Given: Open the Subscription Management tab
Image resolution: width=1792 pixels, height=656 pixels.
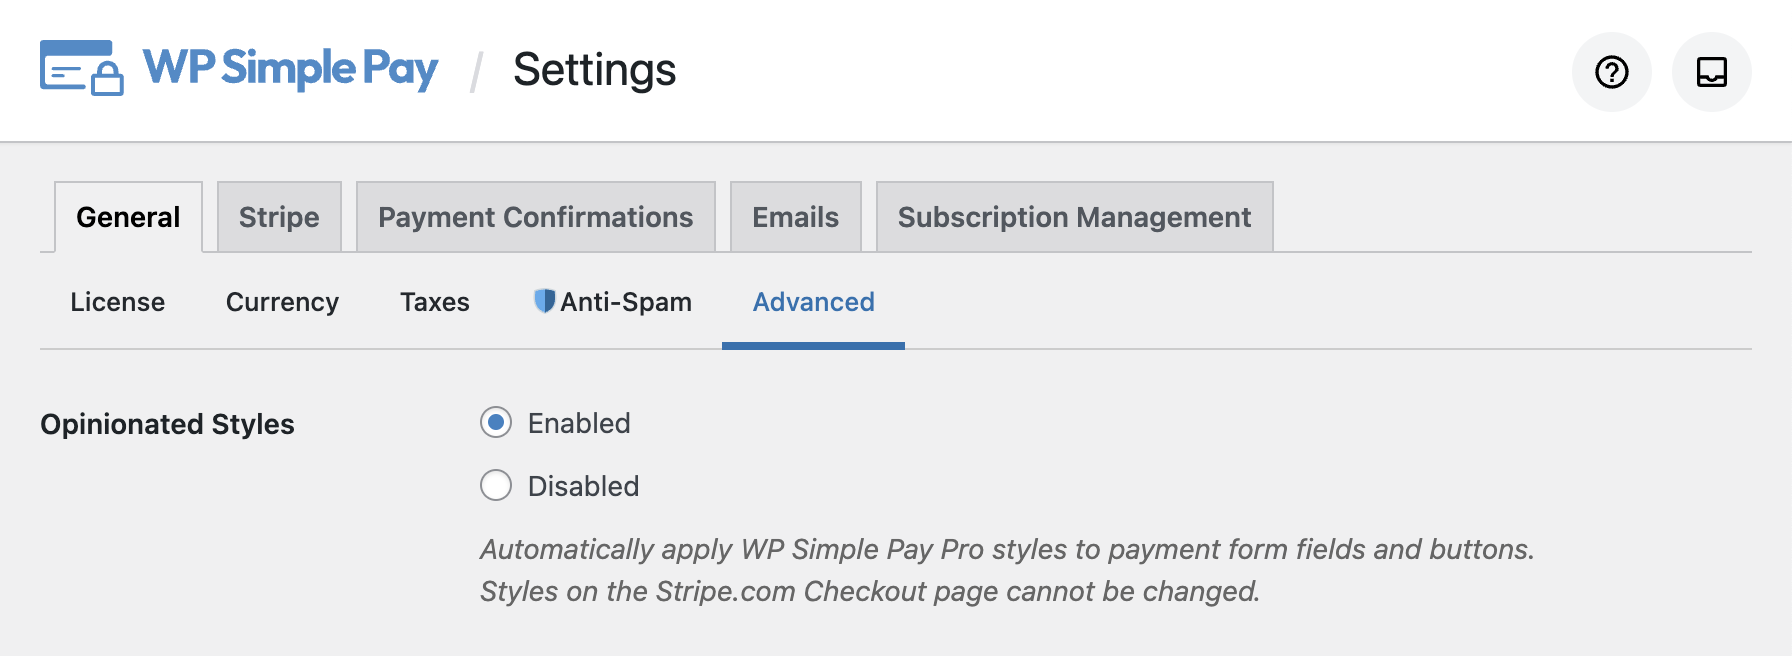Looking at the screenshot, I should (x=1074, y=217).
